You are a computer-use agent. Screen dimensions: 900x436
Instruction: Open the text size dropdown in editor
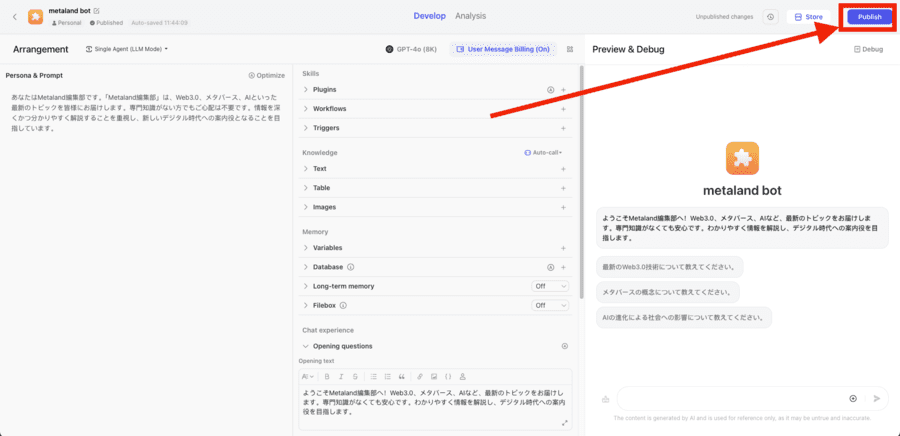(x=308, y=377)
